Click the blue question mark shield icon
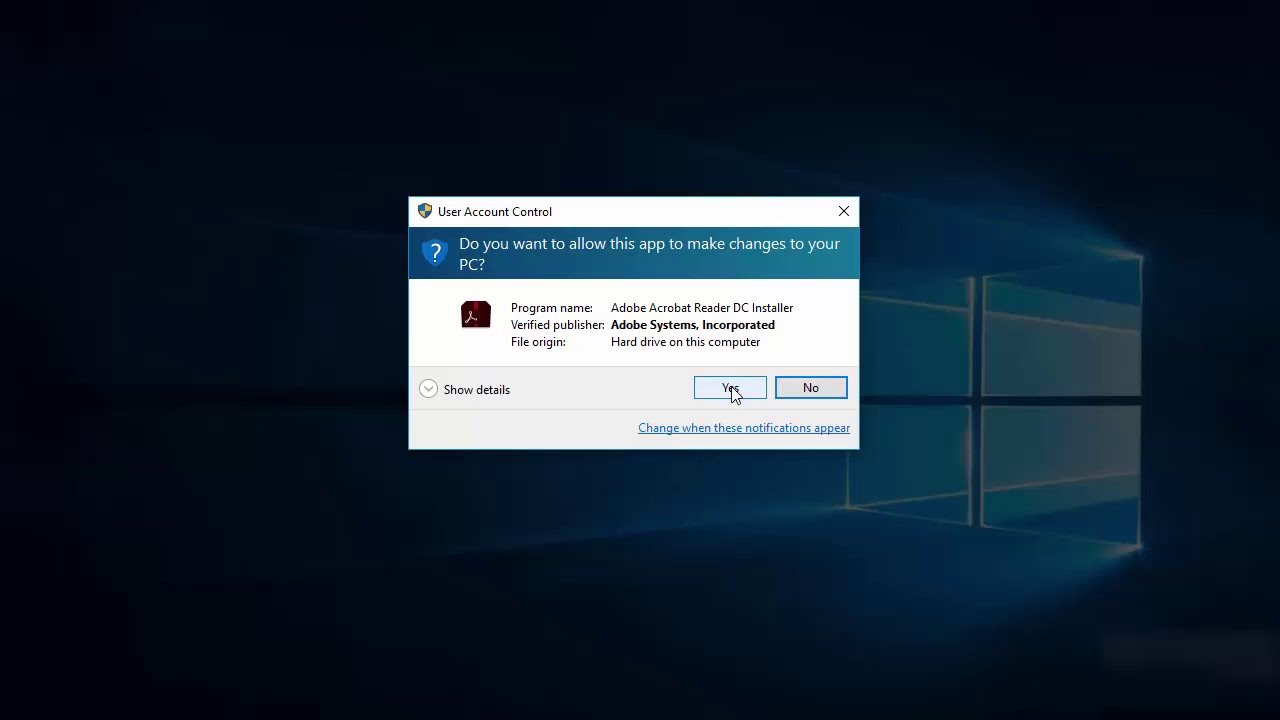 coord(434,253)
